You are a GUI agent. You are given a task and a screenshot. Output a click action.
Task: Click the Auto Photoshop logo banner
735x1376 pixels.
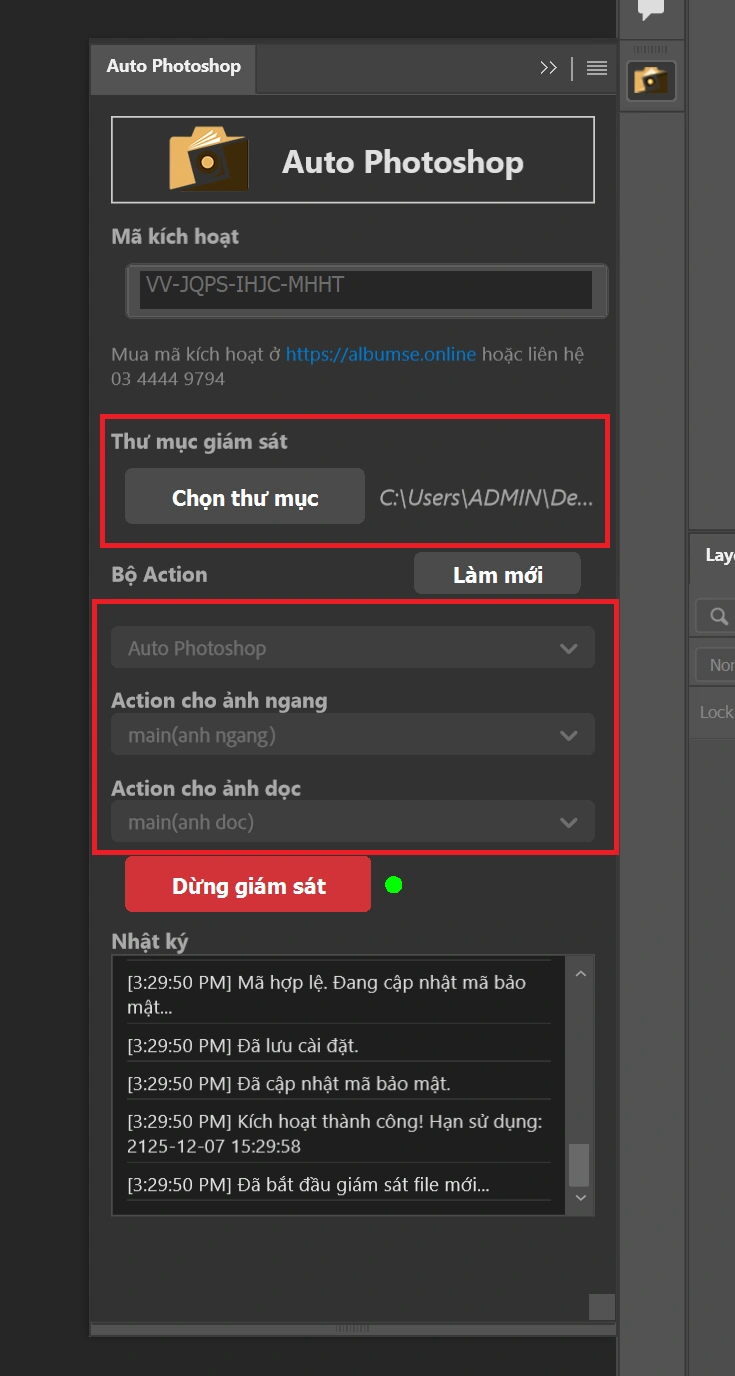tap(353, 160)
